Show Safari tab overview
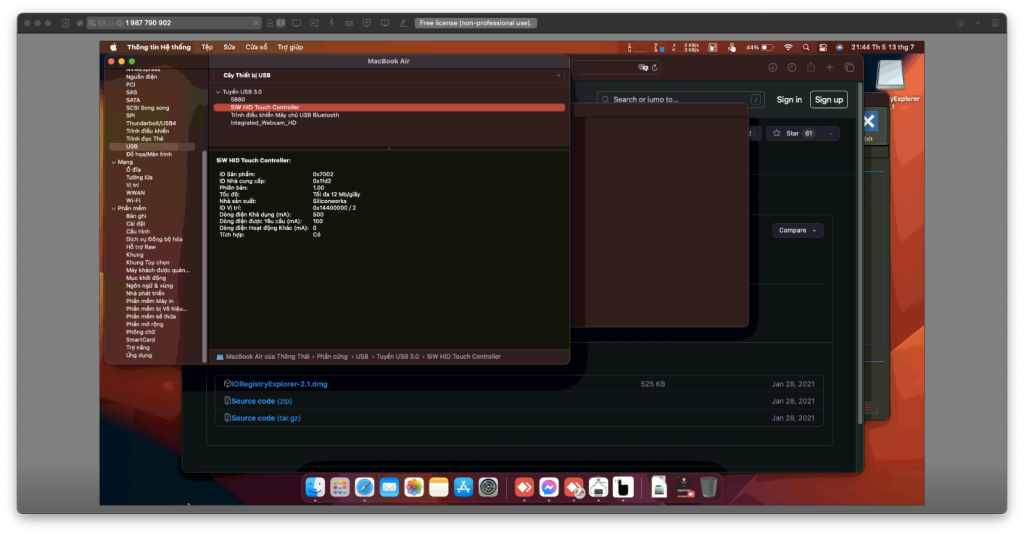The width and height of the screenshot is (1024, 535). click(x=849, y=67)
